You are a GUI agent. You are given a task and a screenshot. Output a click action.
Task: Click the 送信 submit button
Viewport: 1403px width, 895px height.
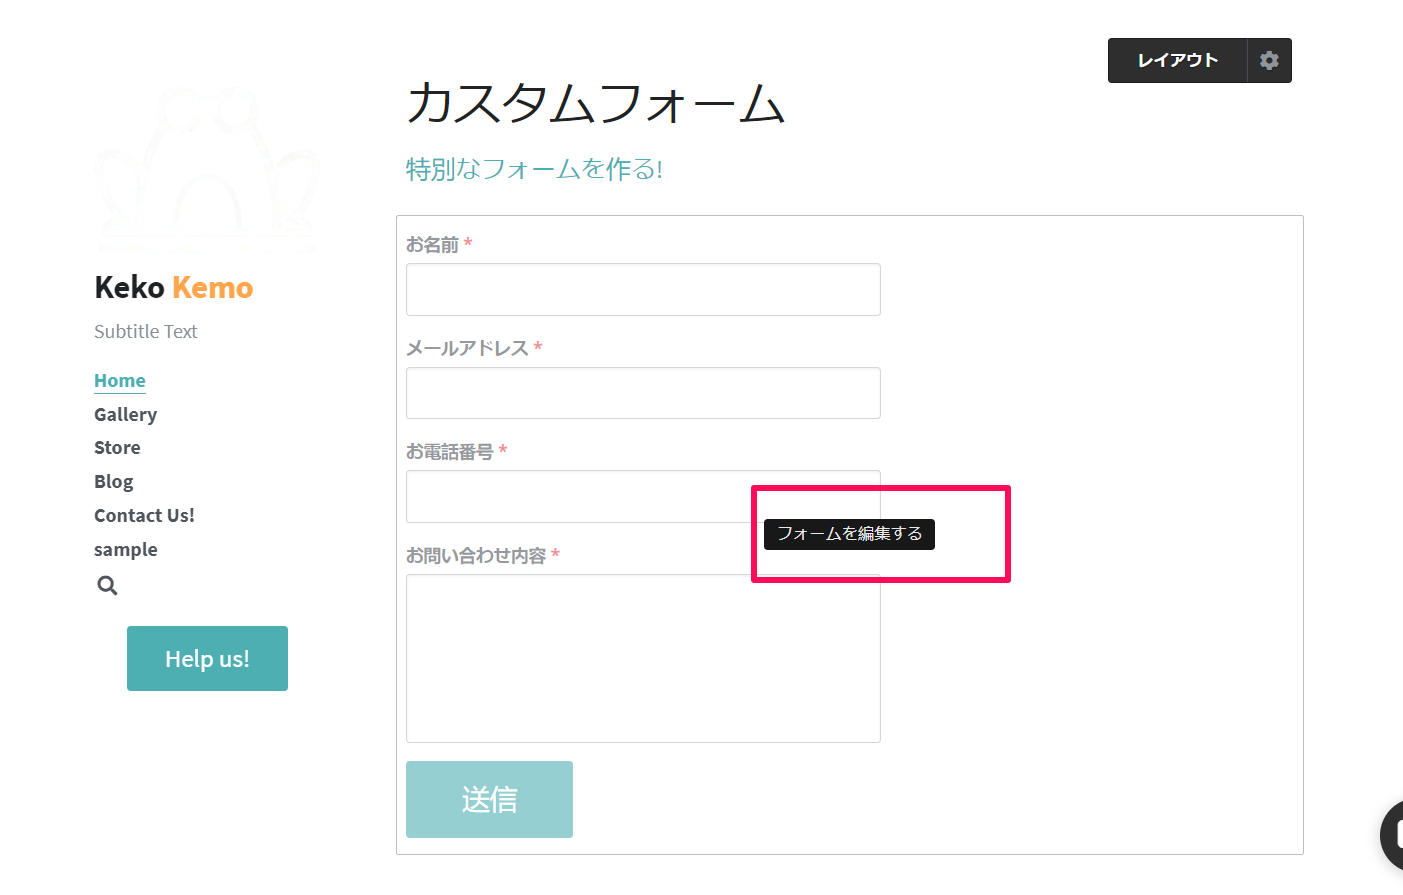(x=489, y=799)
